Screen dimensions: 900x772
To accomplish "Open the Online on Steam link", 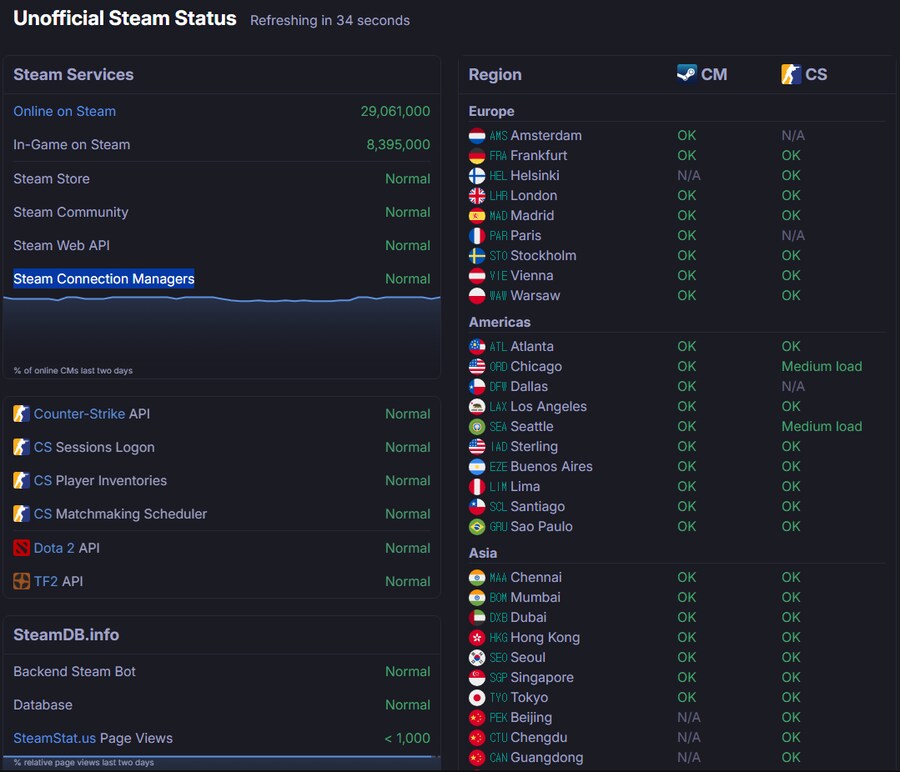I will tap(64, 111).
